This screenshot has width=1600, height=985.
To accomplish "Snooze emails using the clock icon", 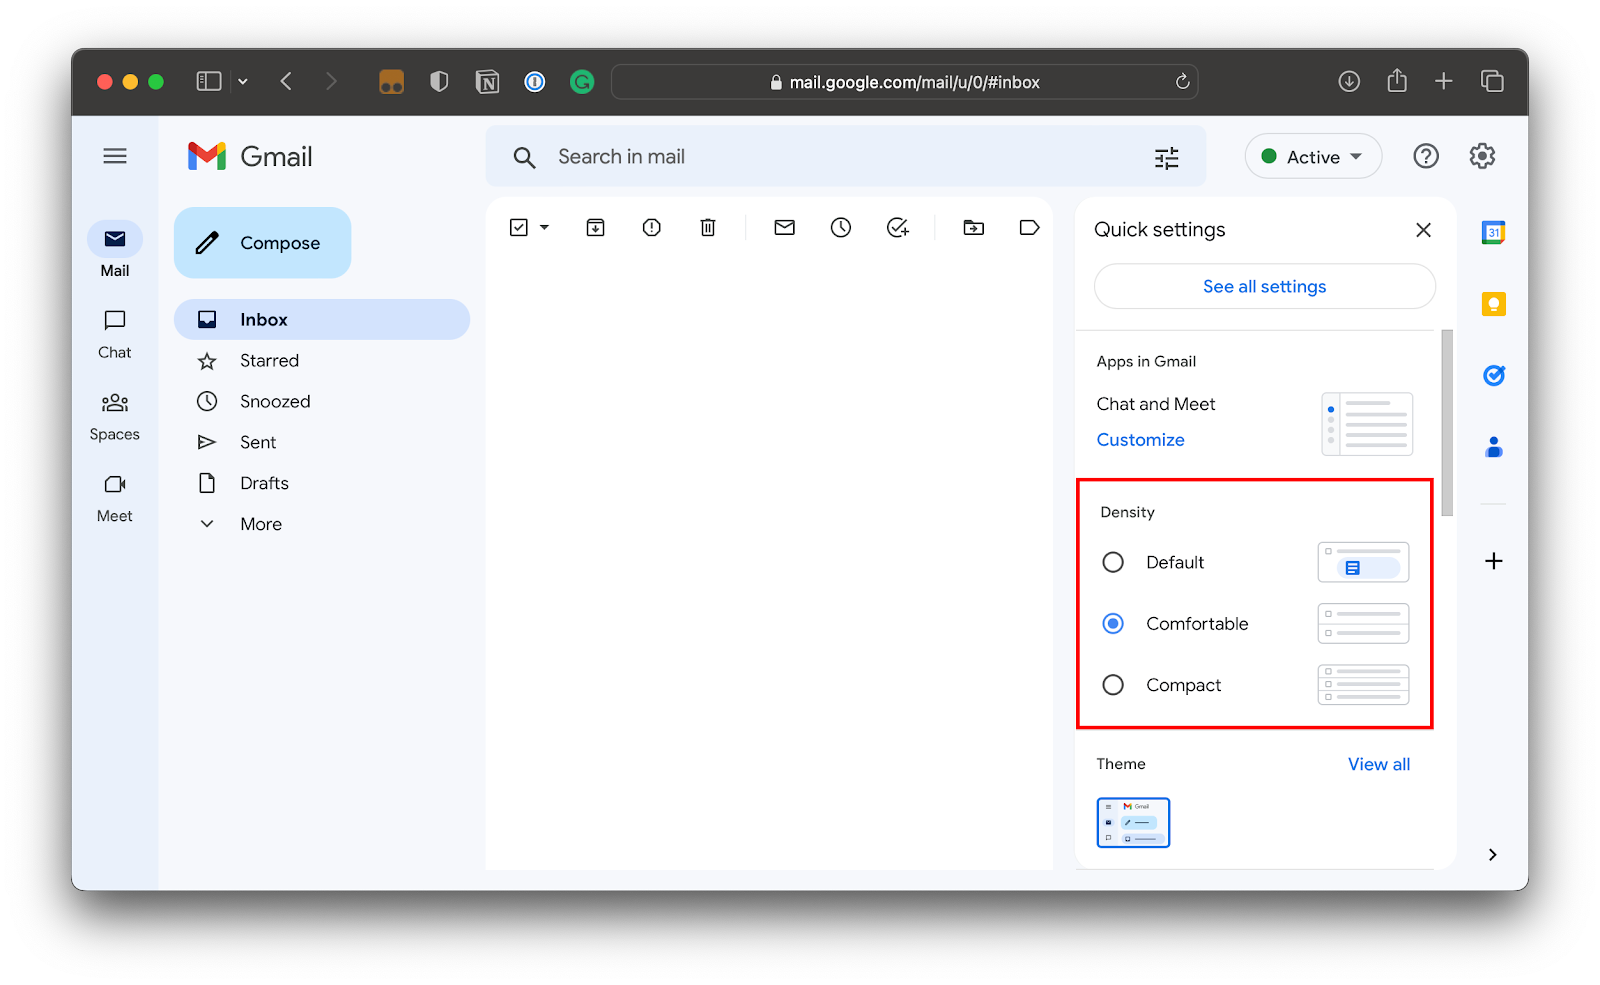I will pos(841,227).
